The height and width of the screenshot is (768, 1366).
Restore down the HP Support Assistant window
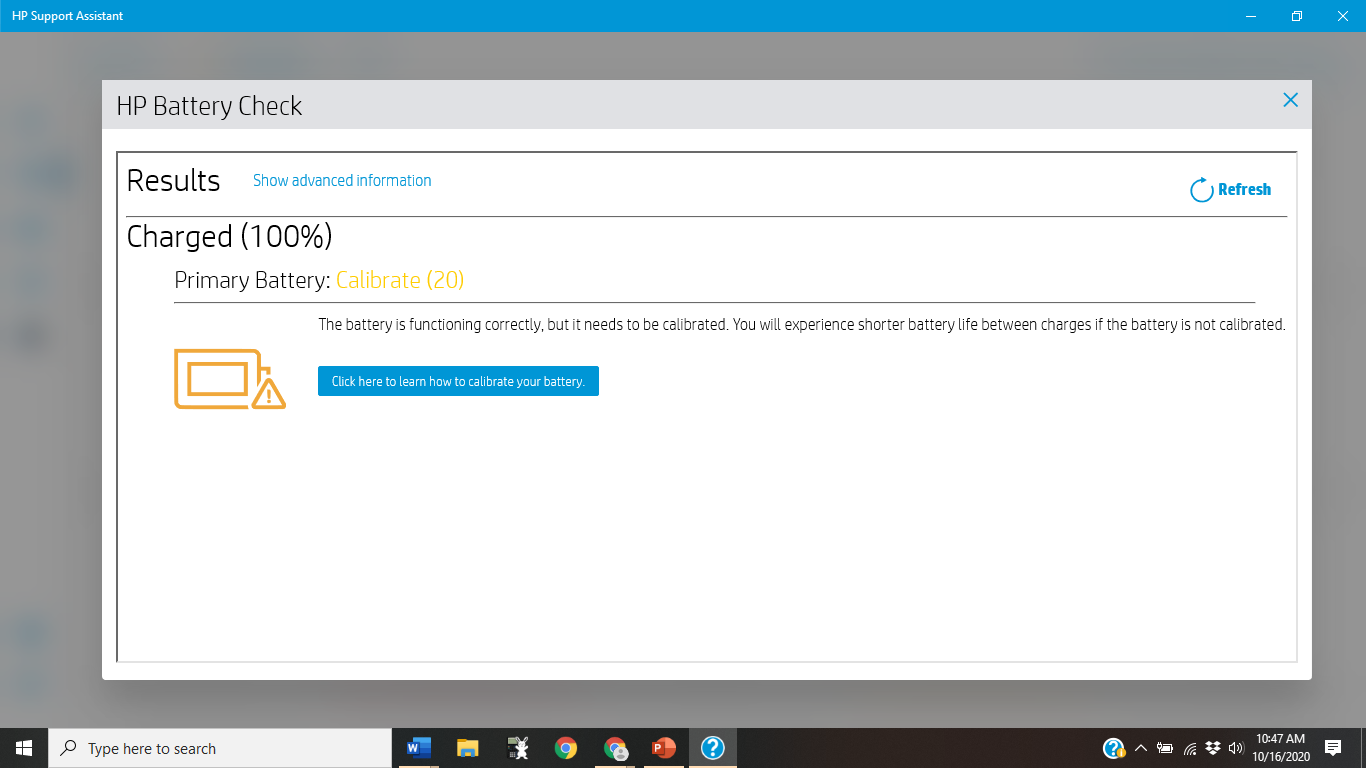[1297, 16]
